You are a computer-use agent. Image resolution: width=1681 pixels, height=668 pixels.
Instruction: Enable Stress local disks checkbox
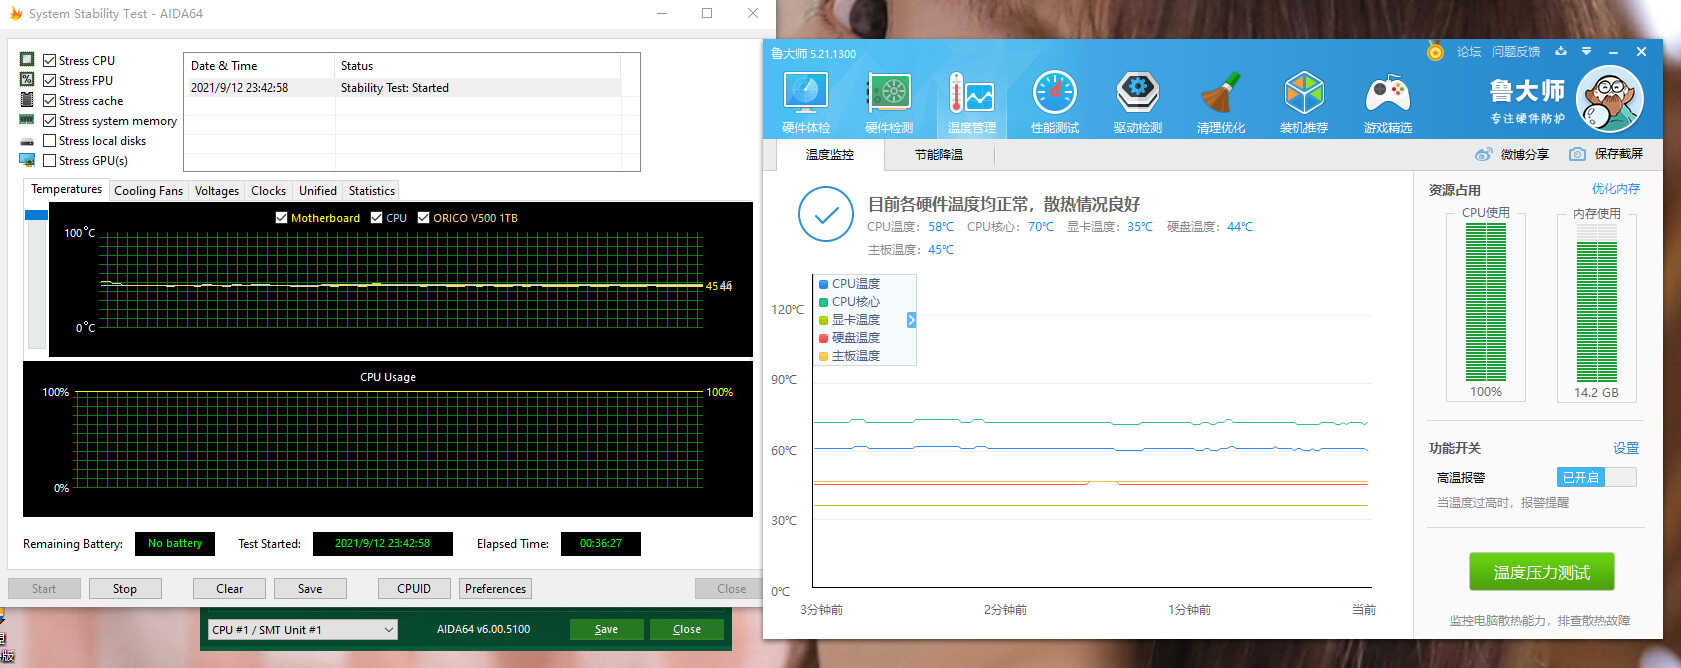click(x=49, y=140)
